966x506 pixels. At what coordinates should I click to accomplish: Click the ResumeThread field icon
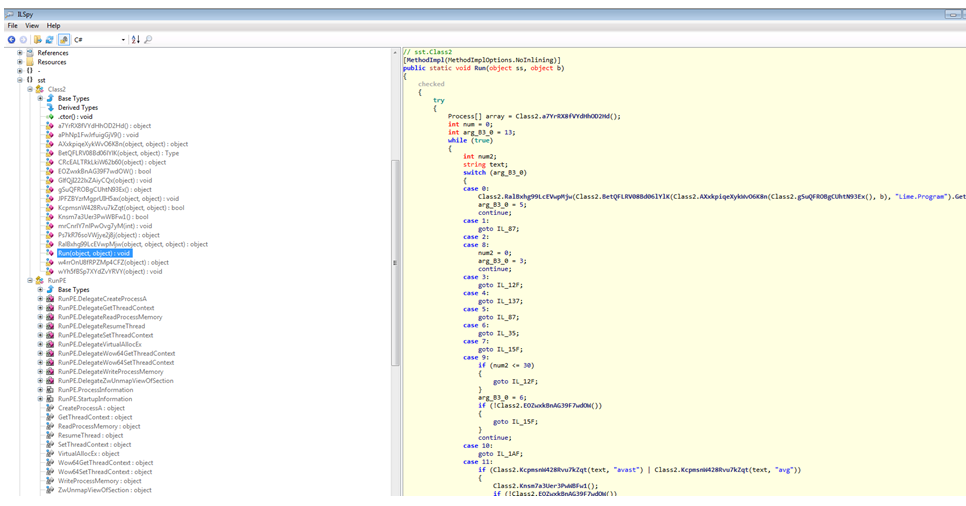coord(50,435)
